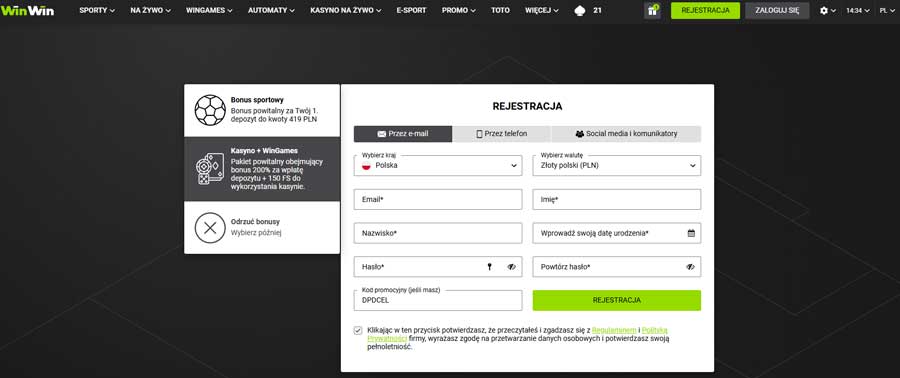Click the Imię input field

(616, 200)
